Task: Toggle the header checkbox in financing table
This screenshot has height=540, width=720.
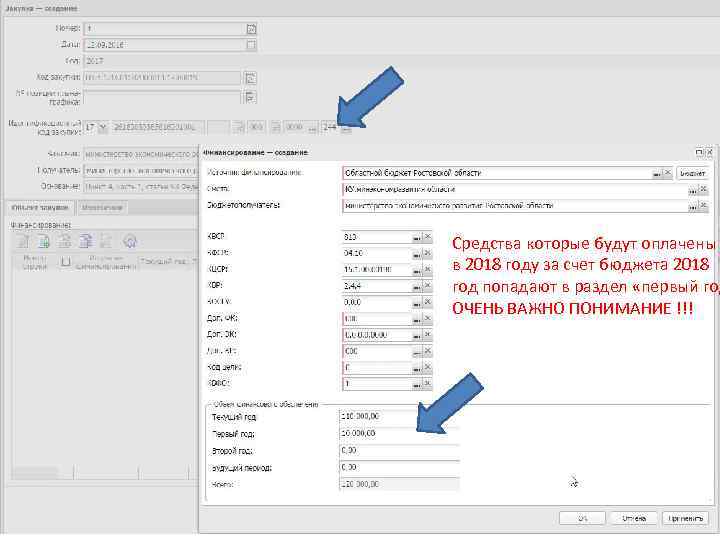Action: (66, 262)
